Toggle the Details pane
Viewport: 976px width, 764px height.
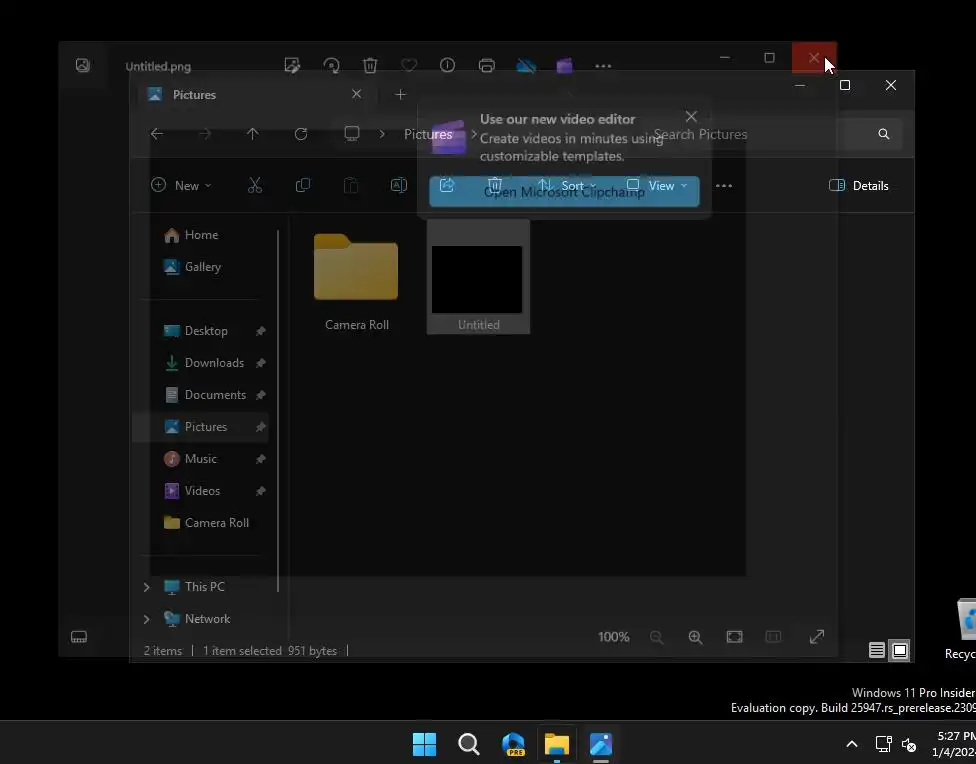click(859, 186)
